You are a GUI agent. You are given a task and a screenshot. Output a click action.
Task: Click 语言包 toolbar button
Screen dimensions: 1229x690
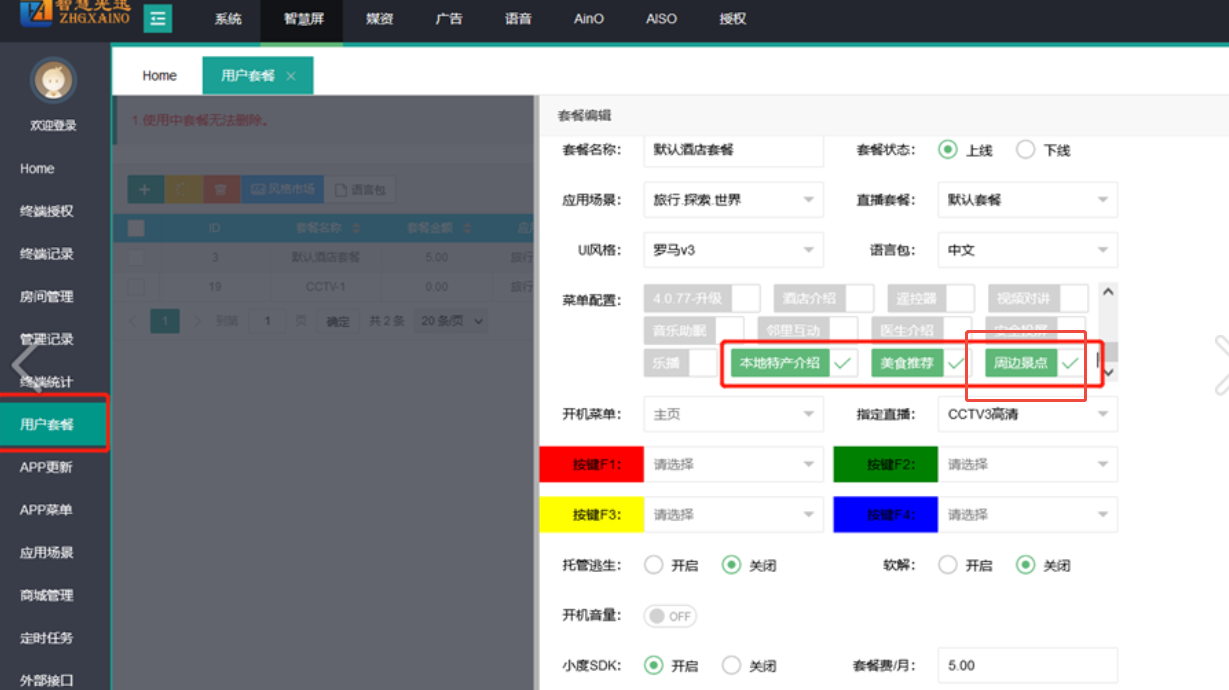click(360, 189)
